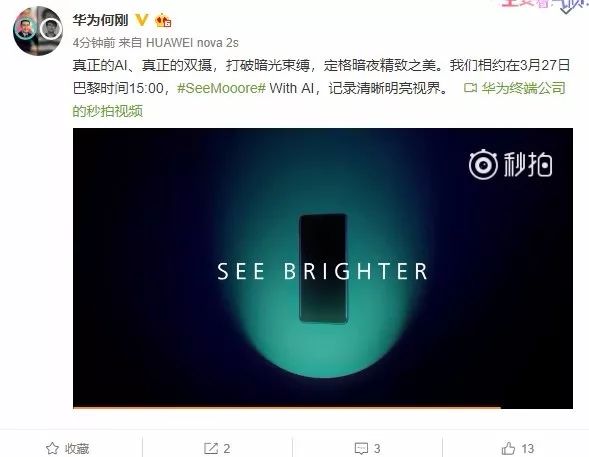Open the #SeeMooore# hashtag topic

(x=221, y=88)
